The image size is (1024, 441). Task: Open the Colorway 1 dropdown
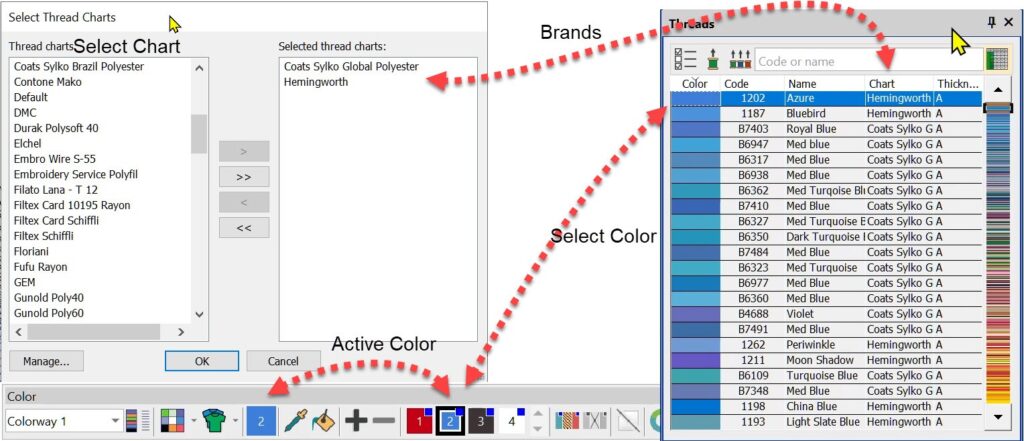(116, 421)
